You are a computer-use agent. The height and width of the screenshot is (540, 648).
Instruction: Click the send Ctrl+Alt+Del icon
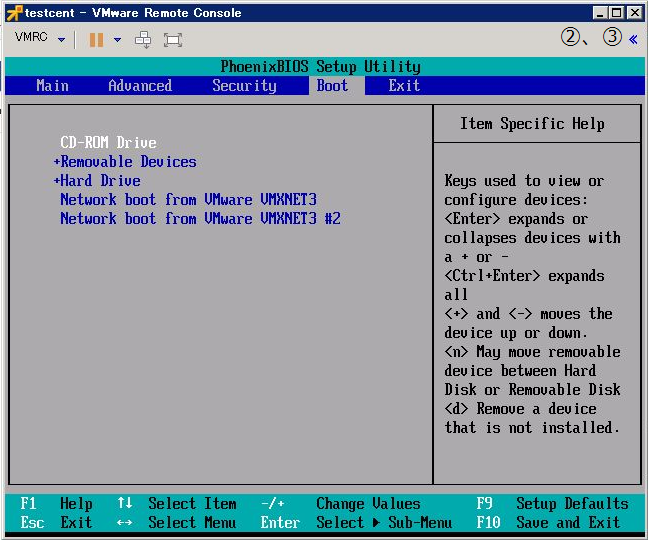point(143,39)
